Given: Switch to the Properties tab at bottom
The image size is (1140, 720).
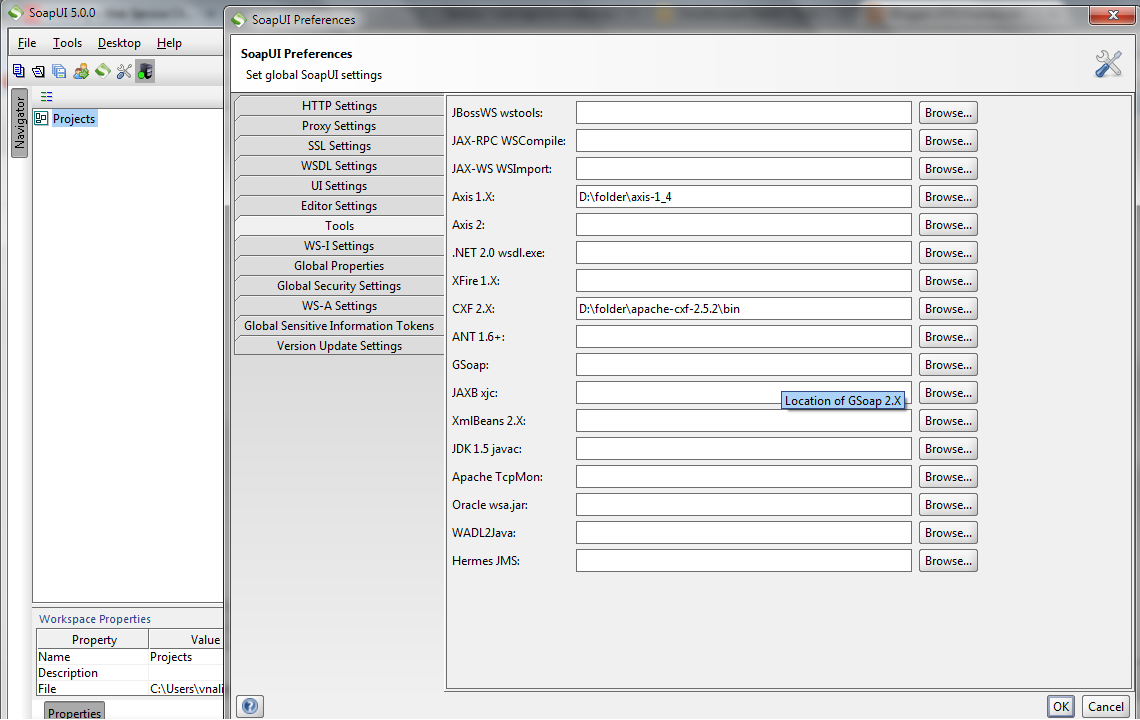Looking at the screenshot, I should (73, 711).
